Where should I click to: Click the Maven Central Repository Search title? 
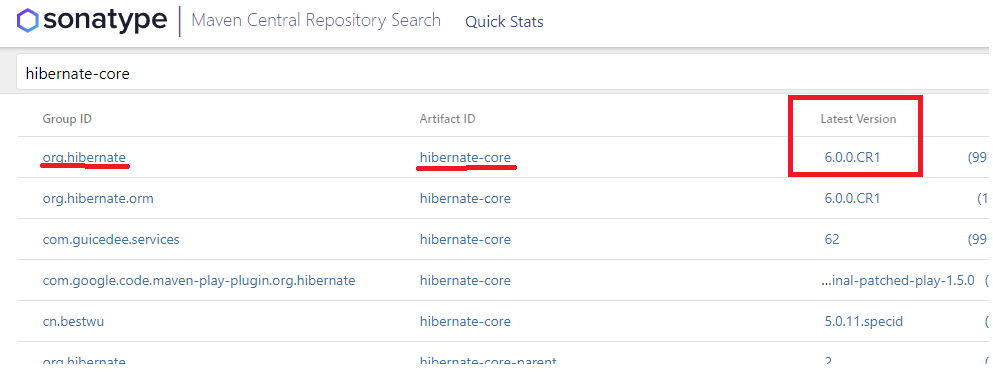(x=316, y=20)
